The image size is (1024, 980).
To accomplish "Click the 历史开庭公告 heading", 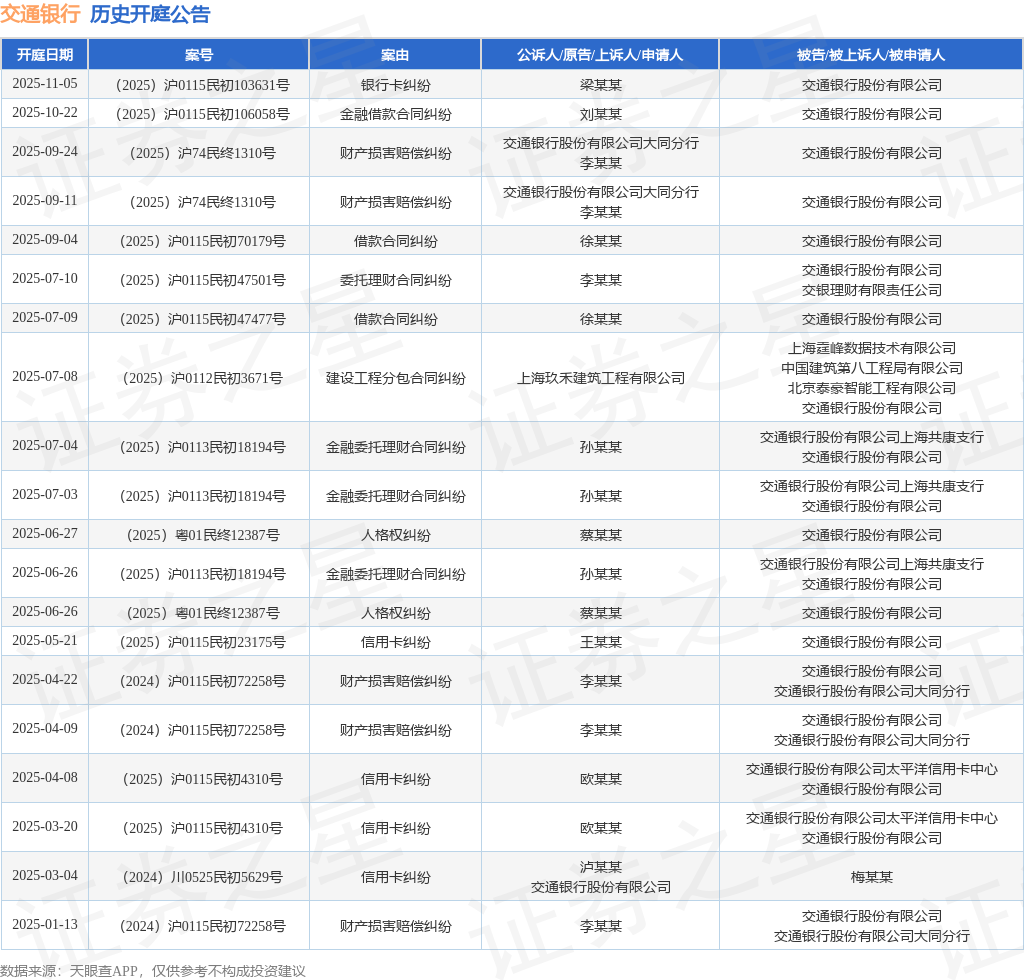I will click(150, 14).
